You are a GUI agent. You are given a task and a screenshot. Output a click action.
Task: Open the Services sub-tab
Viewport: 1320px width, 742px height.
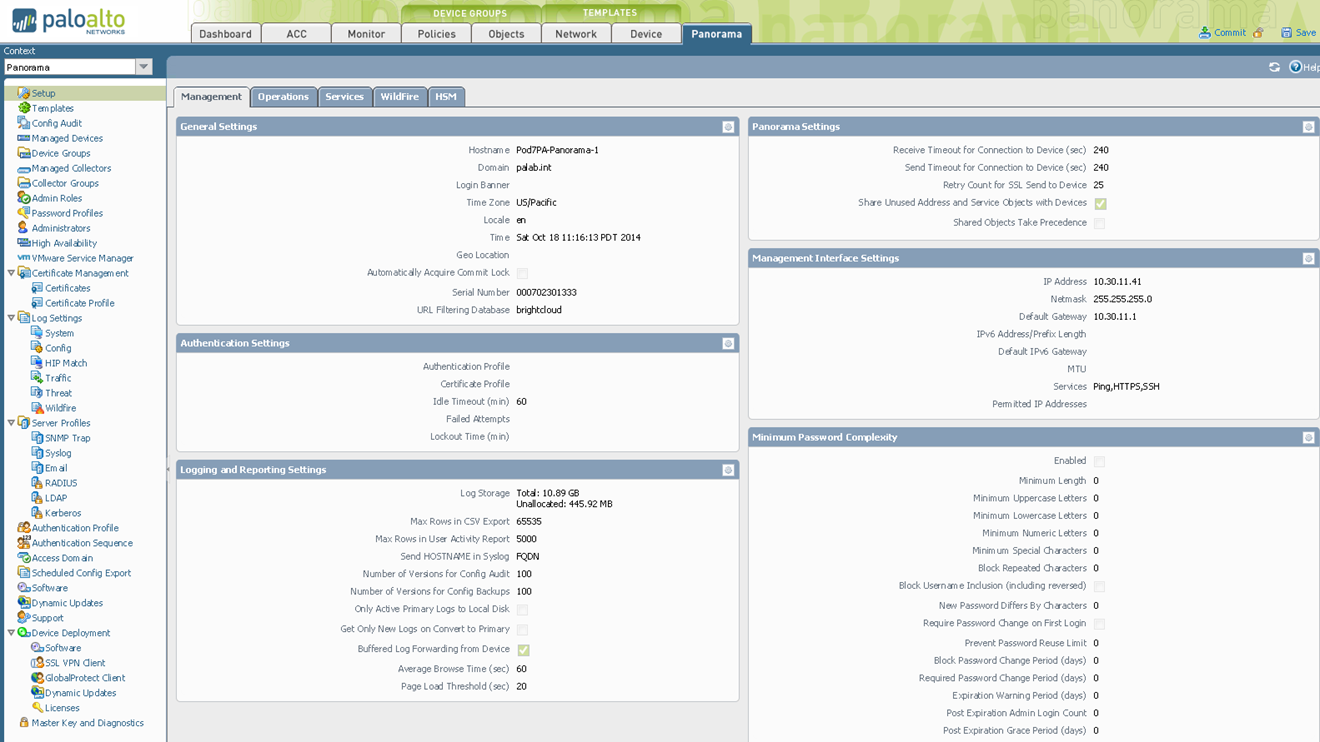(x=344, y=96)
